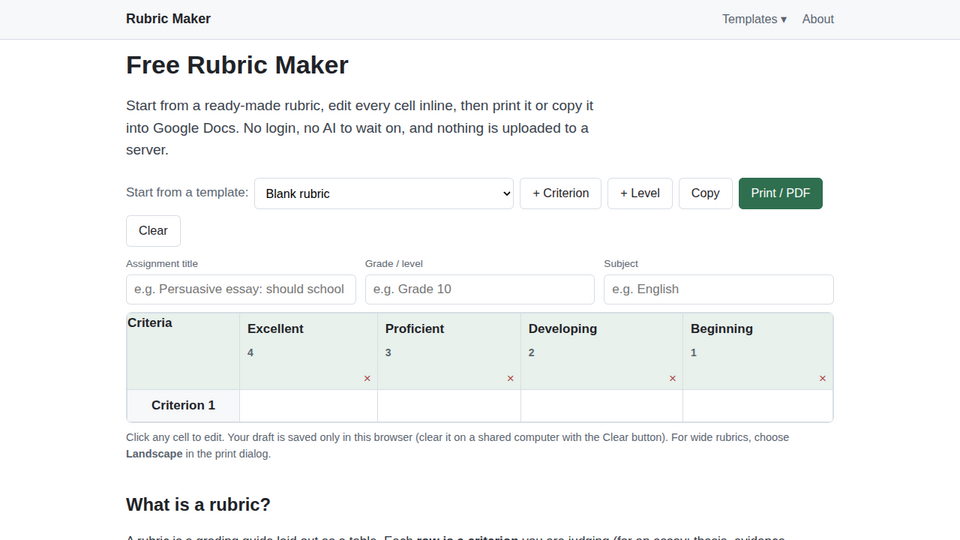The height and width of the screenshot is (540, 960).
Task: Click the Free Rubric Maker heading
Action: coord(237,65)
